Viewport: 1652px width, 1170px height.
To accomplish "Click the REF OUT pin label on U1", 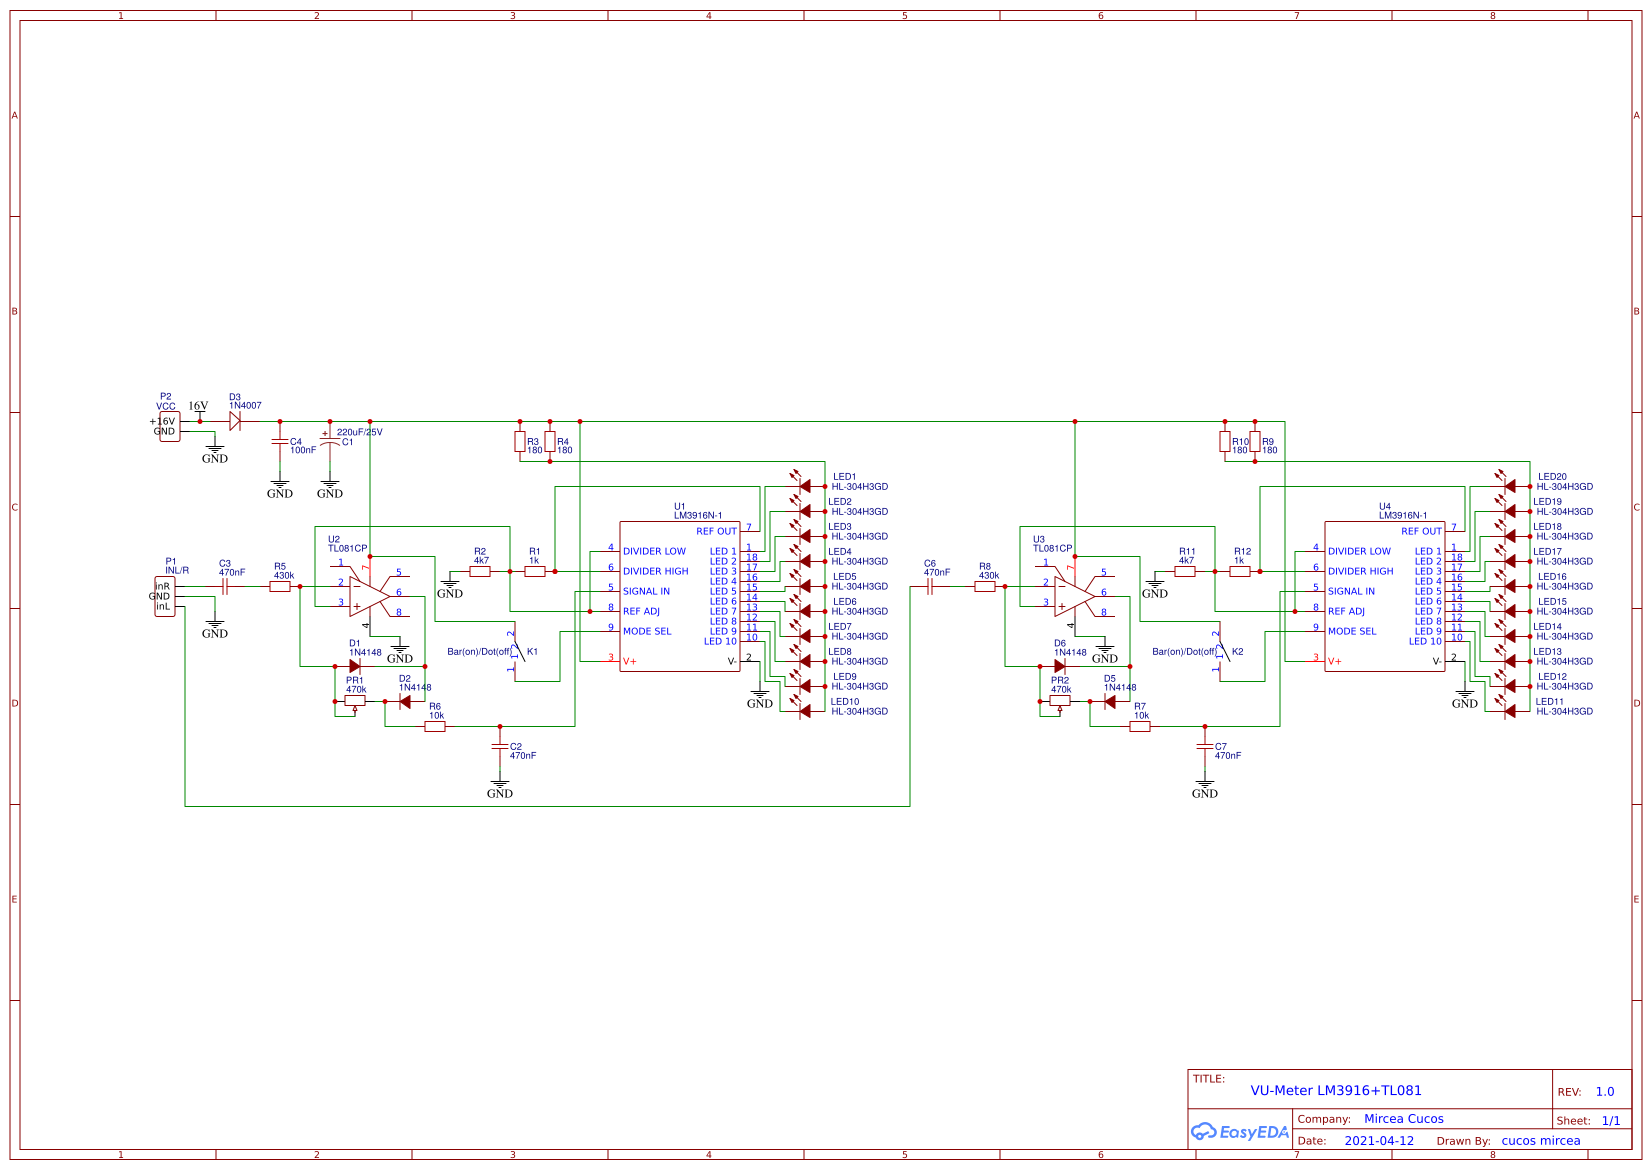I will (x=718, y=531).
